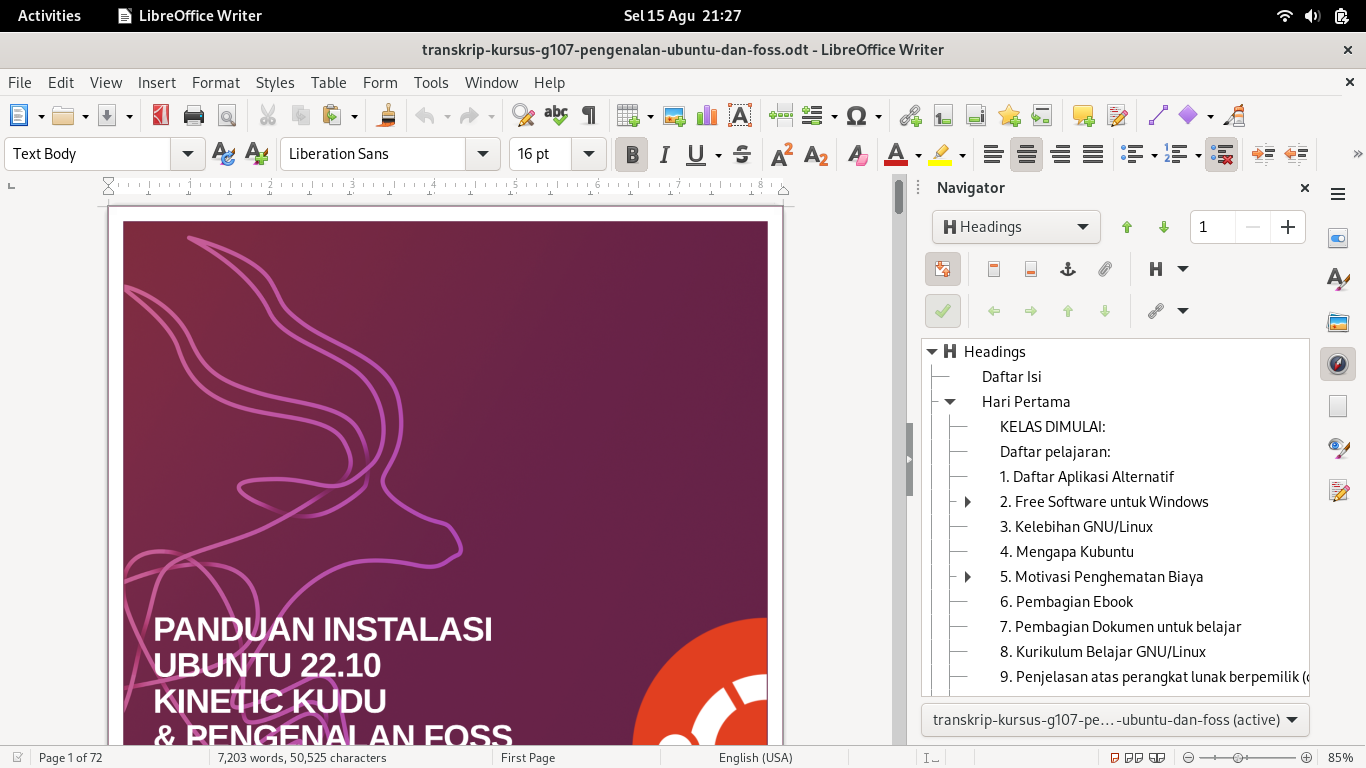Export document directly as PDF
1366x768 pixels.
pyautogui.click(x=160, y=116)
